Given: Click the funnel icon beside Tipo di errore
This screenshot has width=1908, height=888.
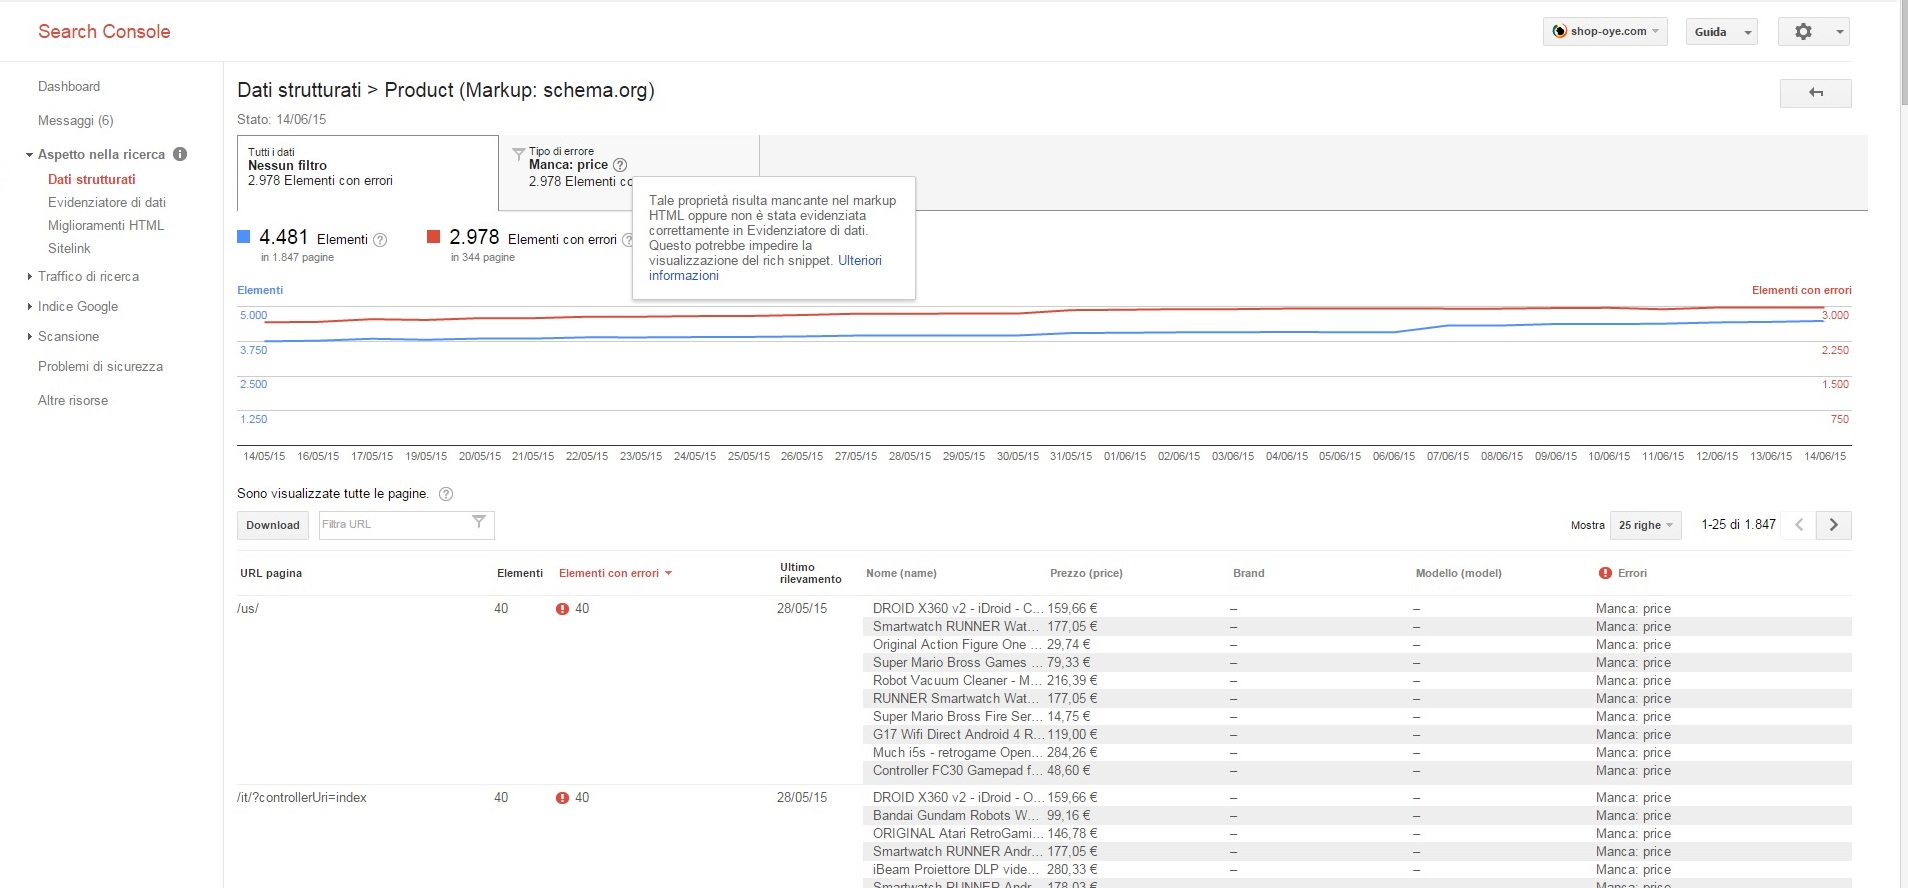Looking at the screenshot, I should click(518, 154).
